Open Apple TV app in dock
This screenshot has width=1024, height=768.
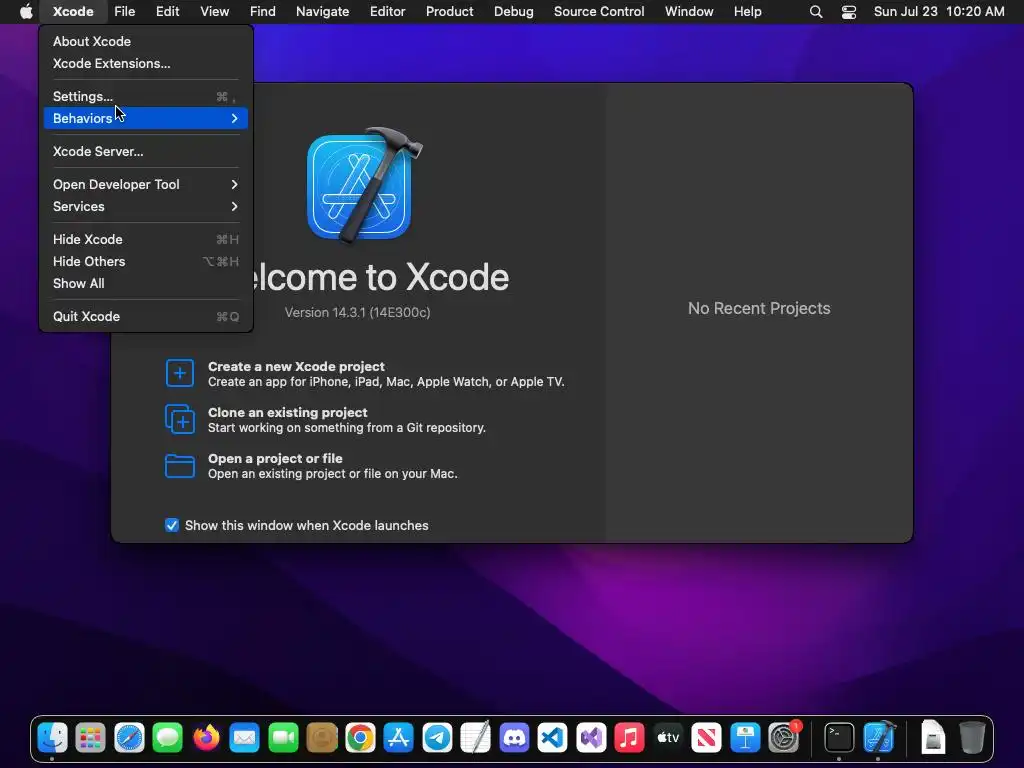pos(668,738)
